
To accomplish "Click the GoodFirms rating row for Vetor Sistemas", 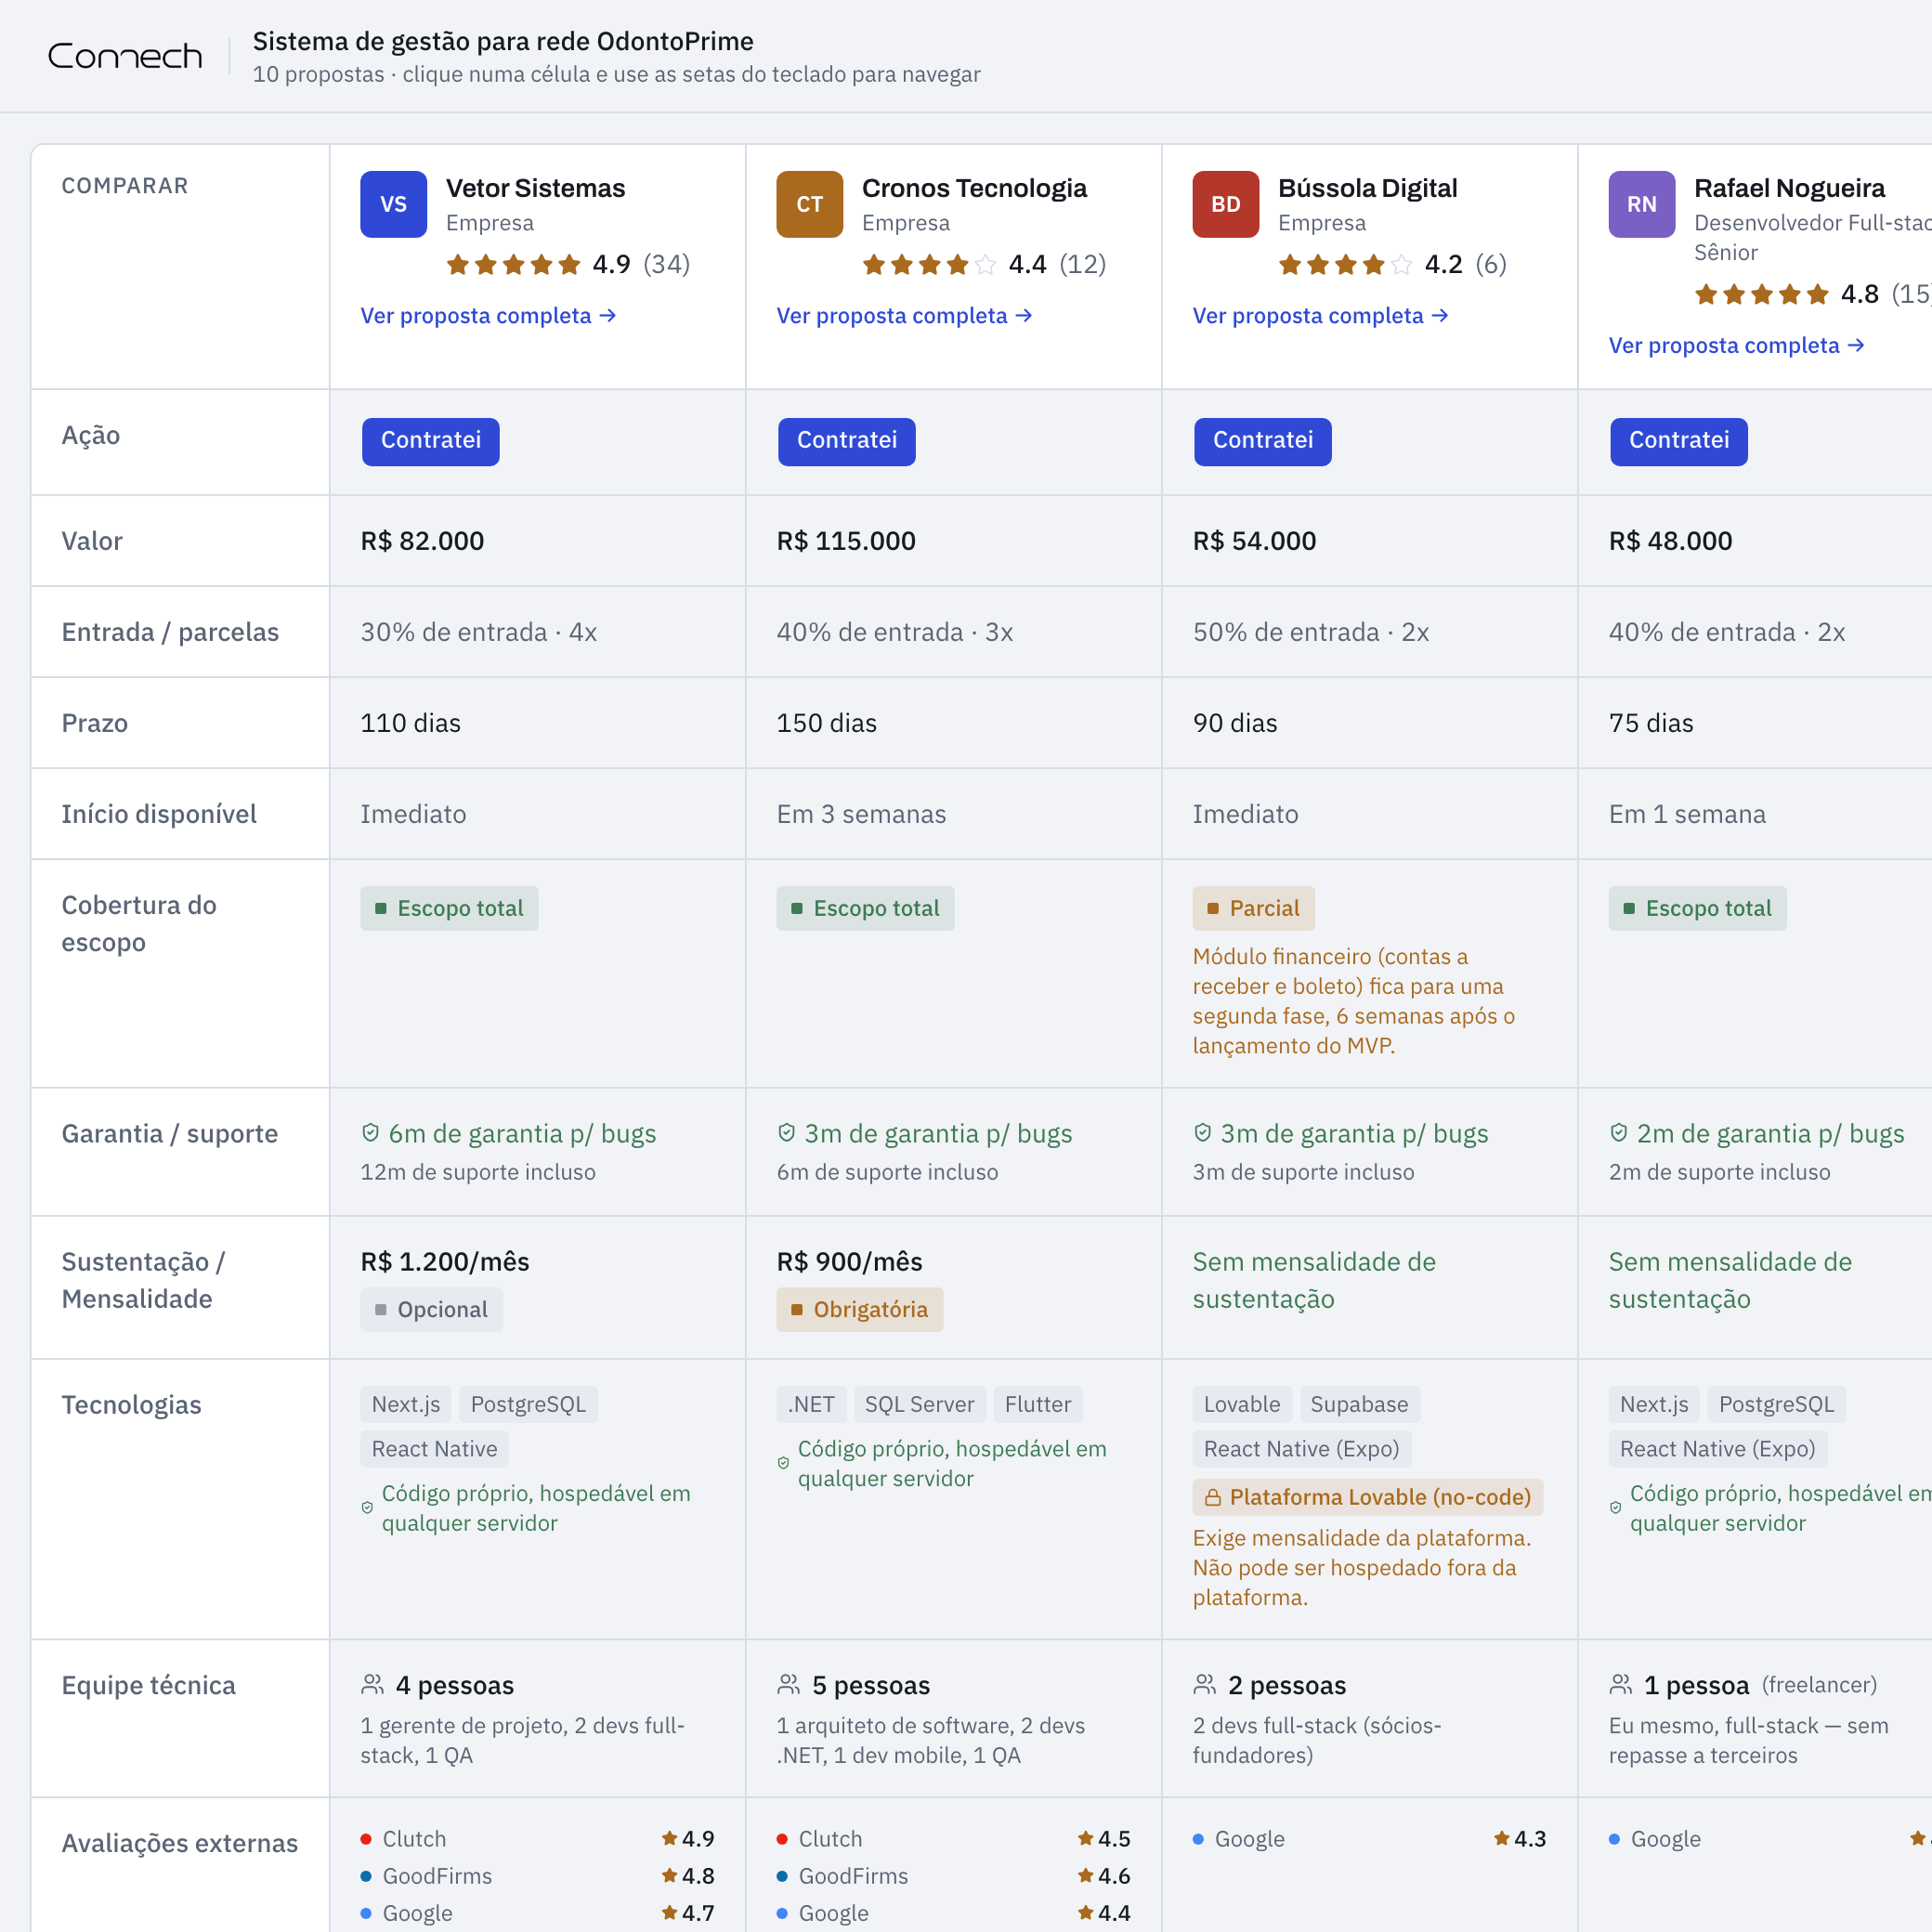I will (537, 1876).
